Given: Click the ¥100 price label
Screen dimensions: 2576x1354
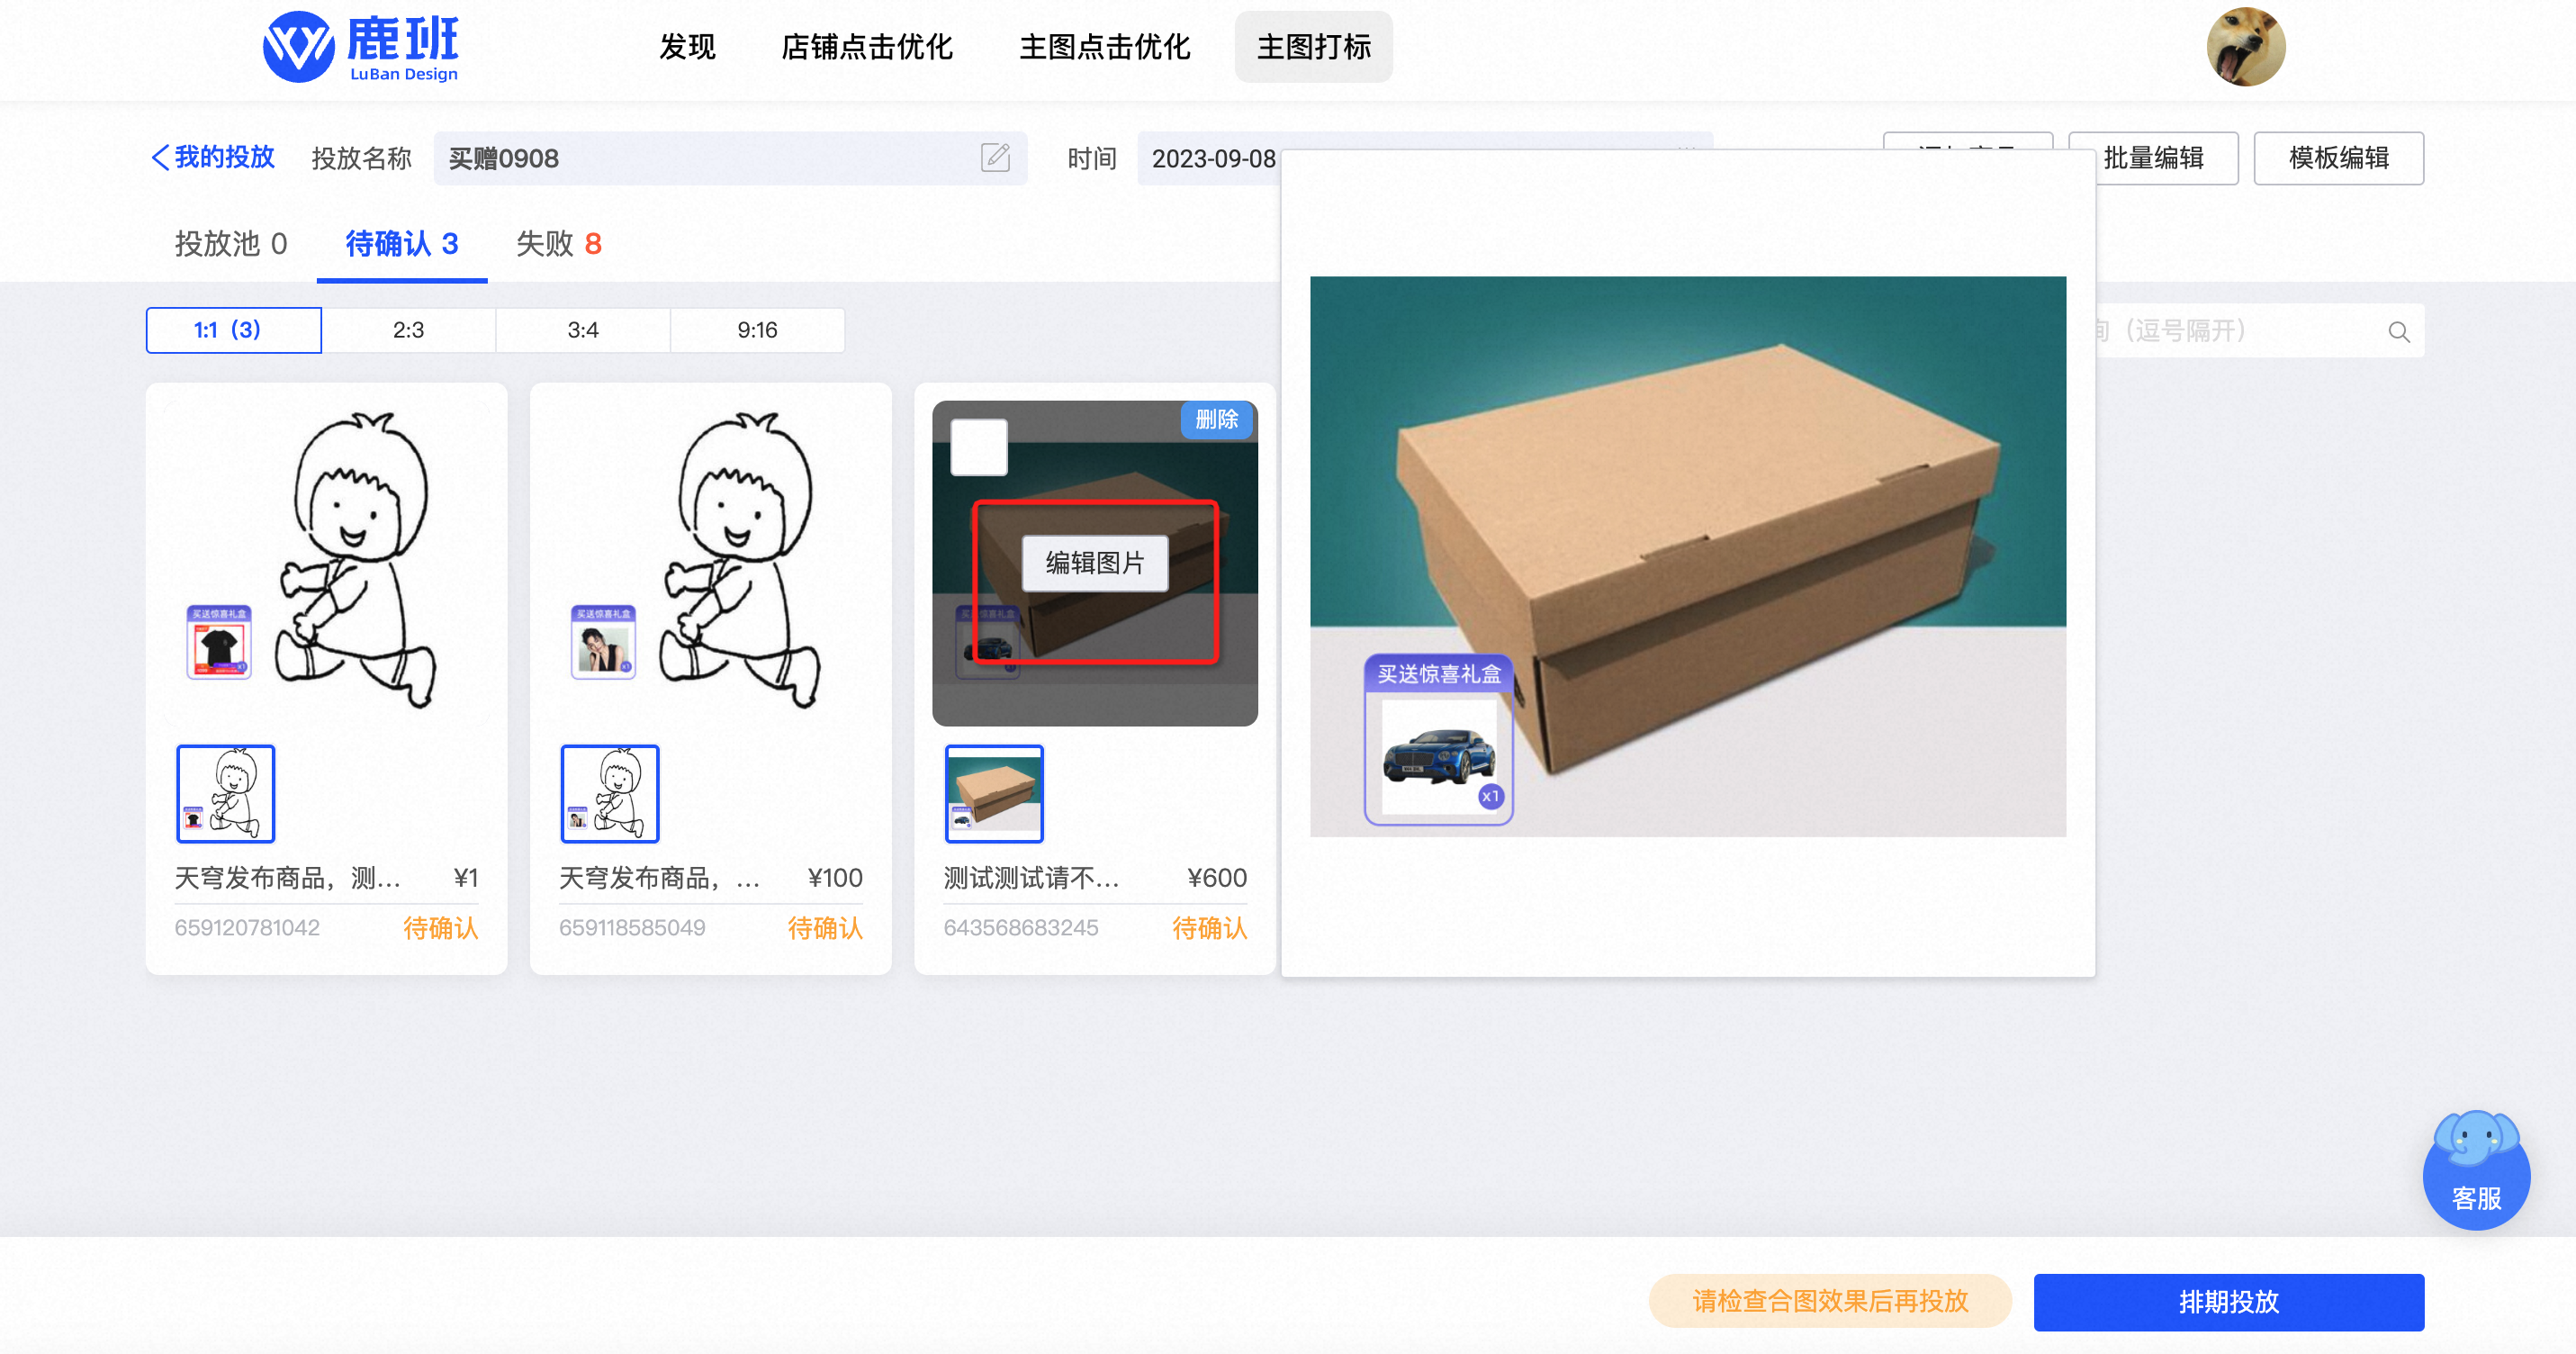Looking at the screenshot, I should pos(834,878).
